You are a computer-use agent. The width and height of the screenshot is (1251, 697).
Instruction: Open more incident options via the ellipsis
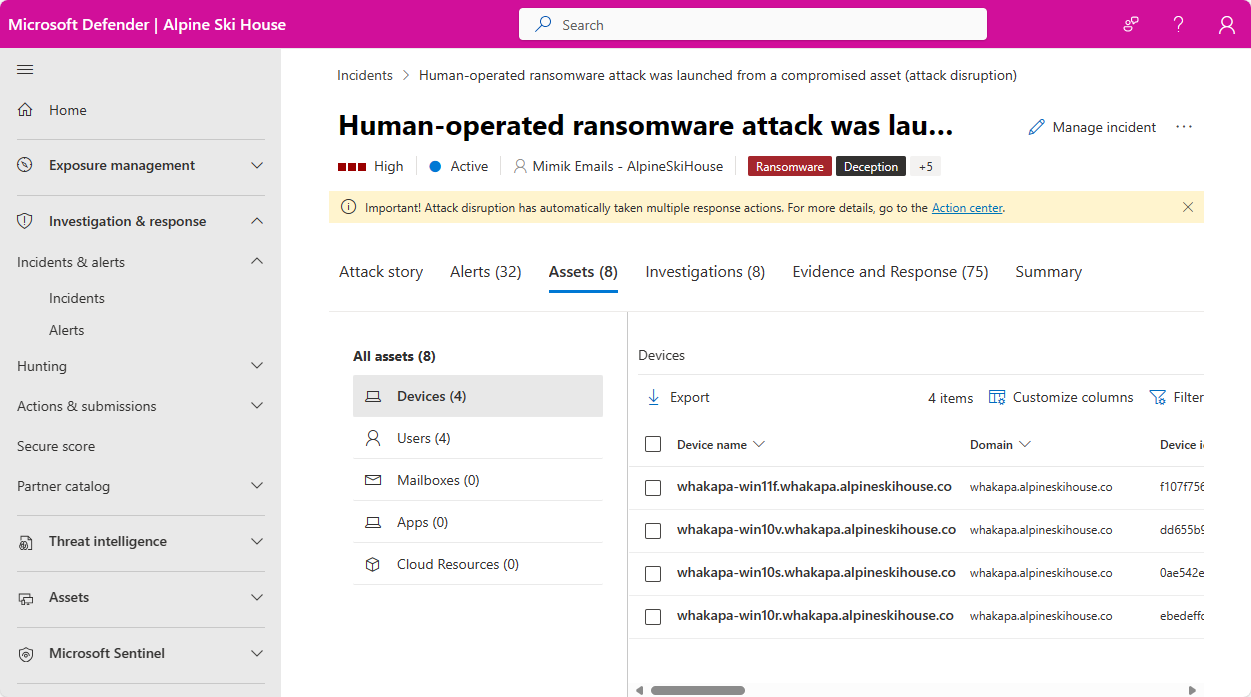tap(1185, 127)
